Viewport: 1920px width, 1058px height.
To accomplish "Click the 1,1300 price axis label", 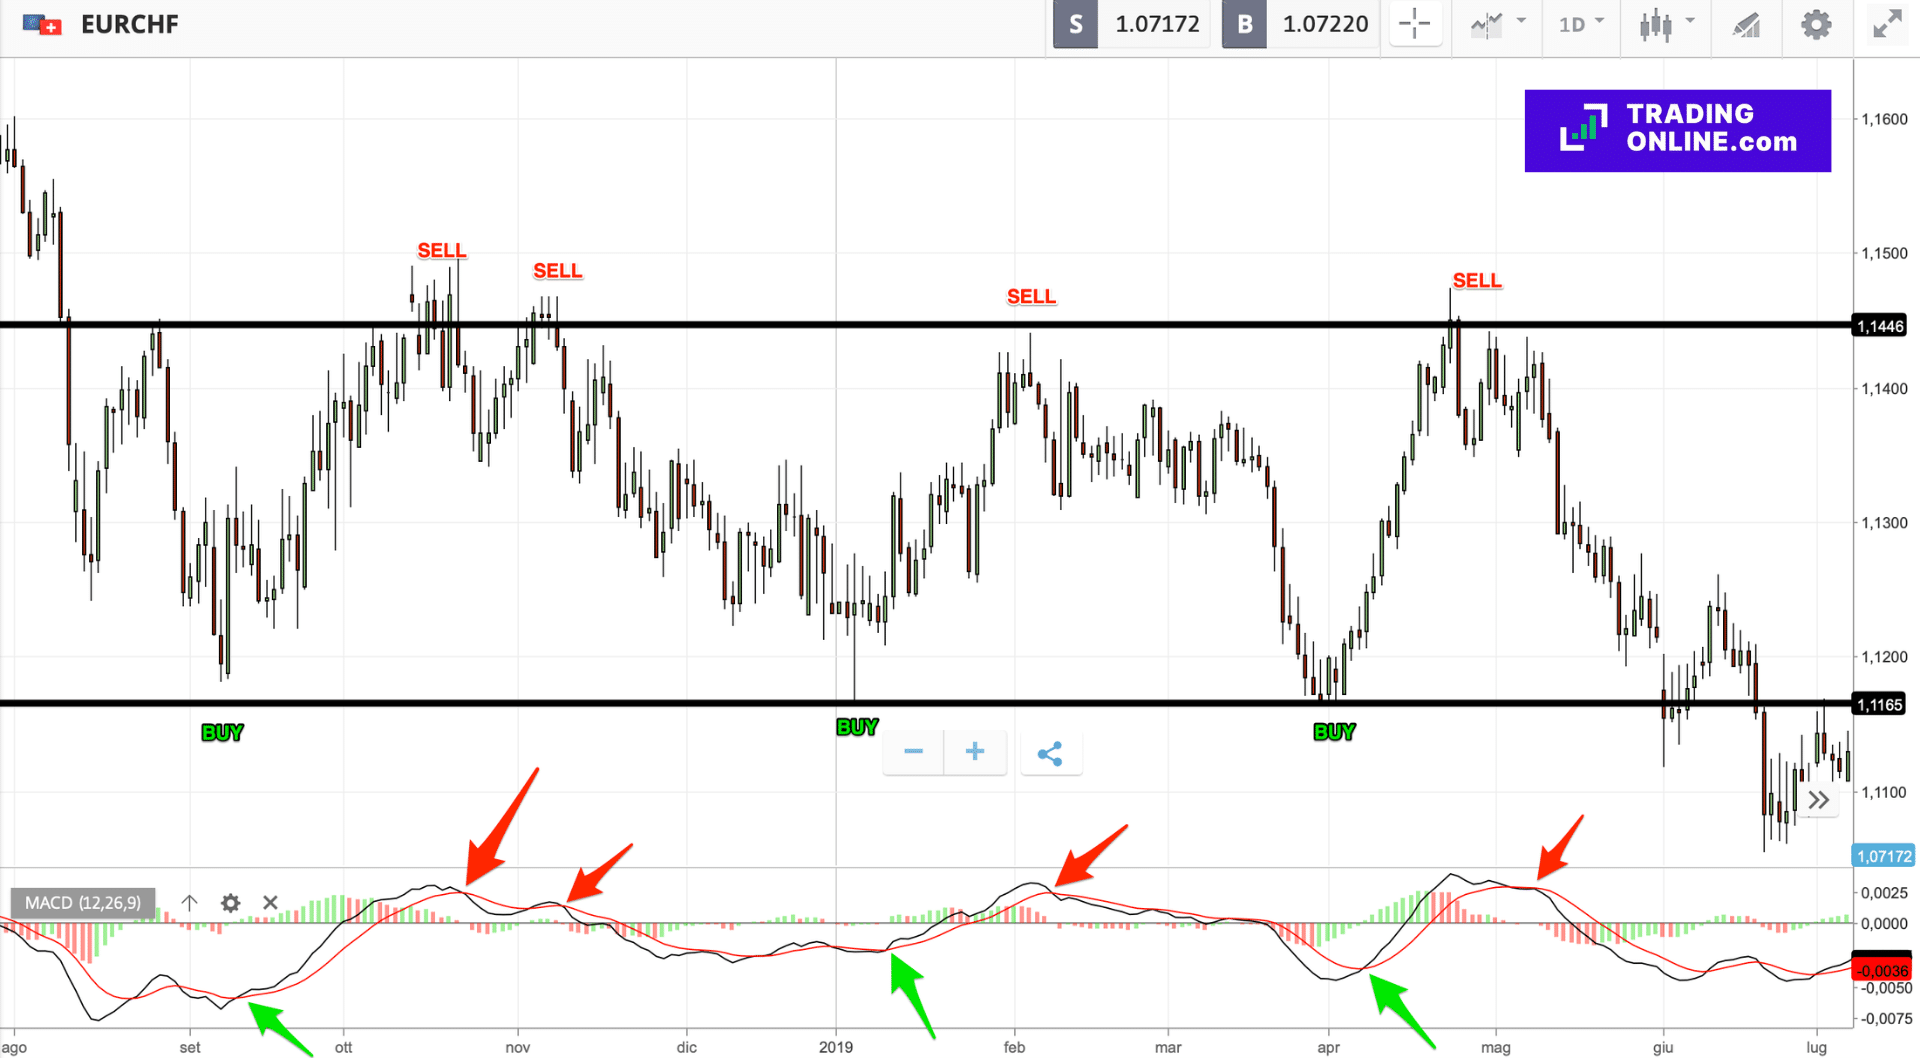I will 1884,523.
